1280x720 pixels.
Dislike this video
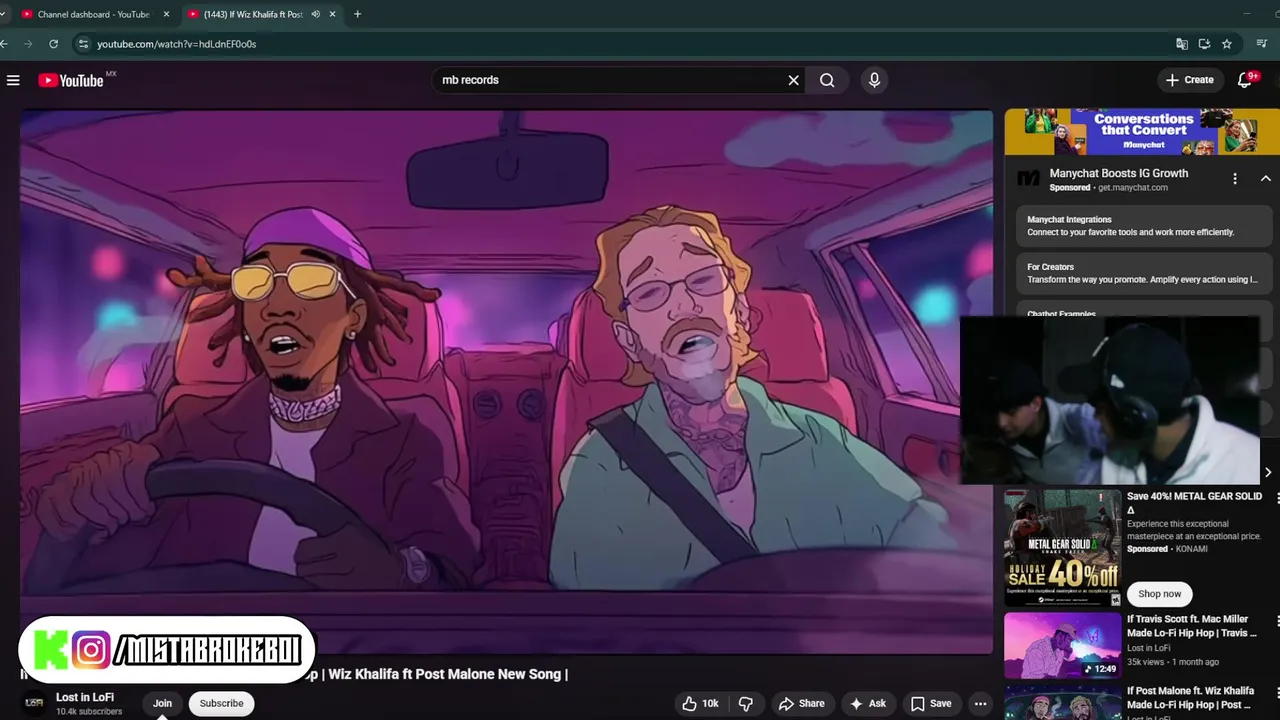pyautogui.click(x=746, y=704)
